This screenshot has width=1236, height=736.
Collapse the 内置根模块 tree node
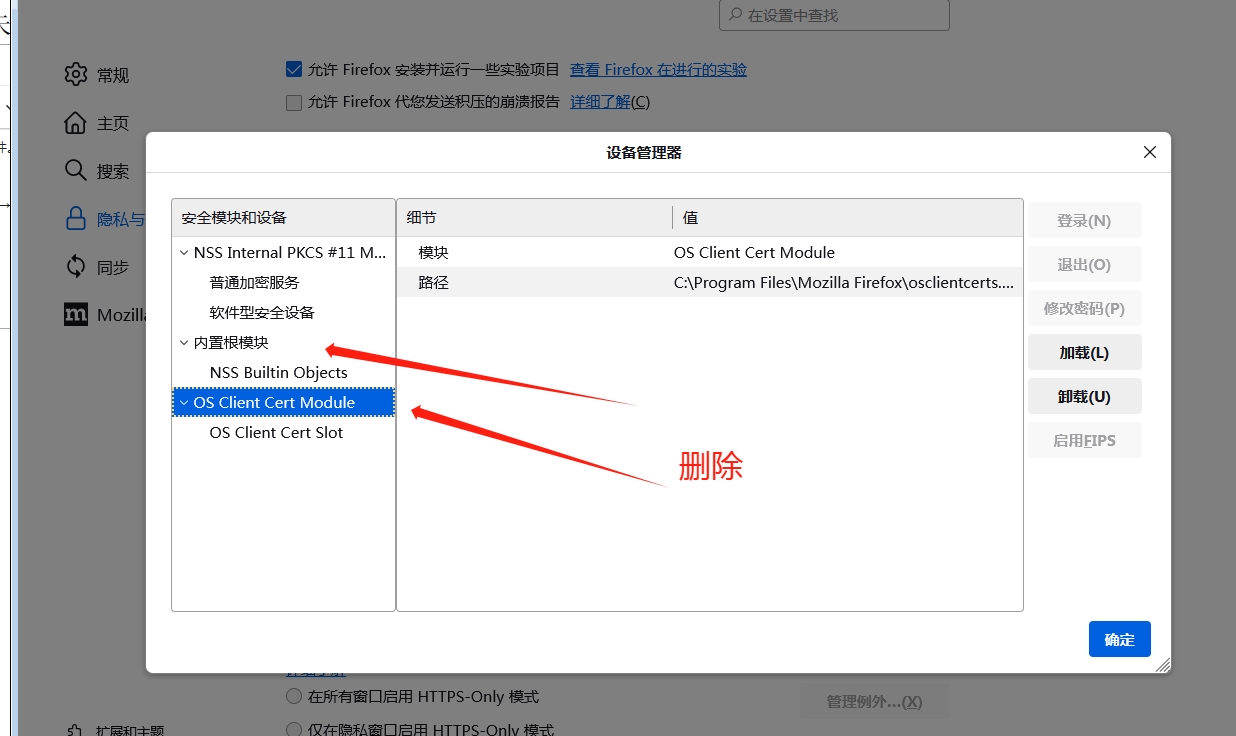point(184,343)
